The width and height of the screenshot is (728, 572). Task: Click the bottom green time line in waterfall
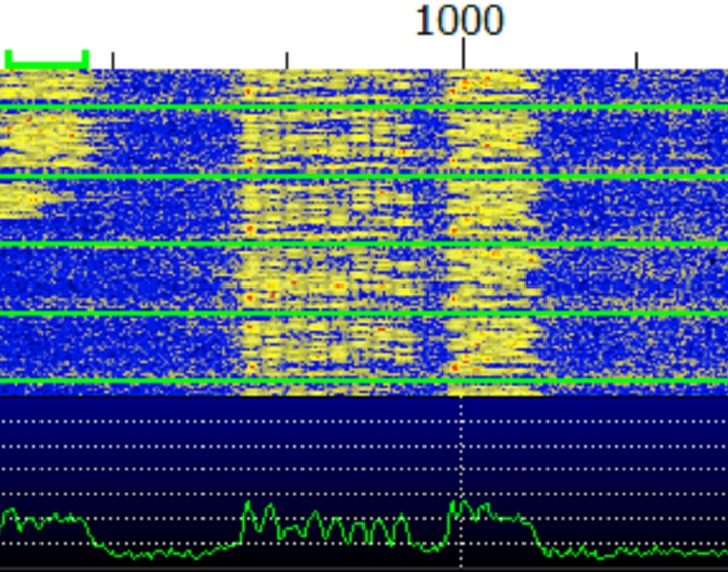(364, 381)
